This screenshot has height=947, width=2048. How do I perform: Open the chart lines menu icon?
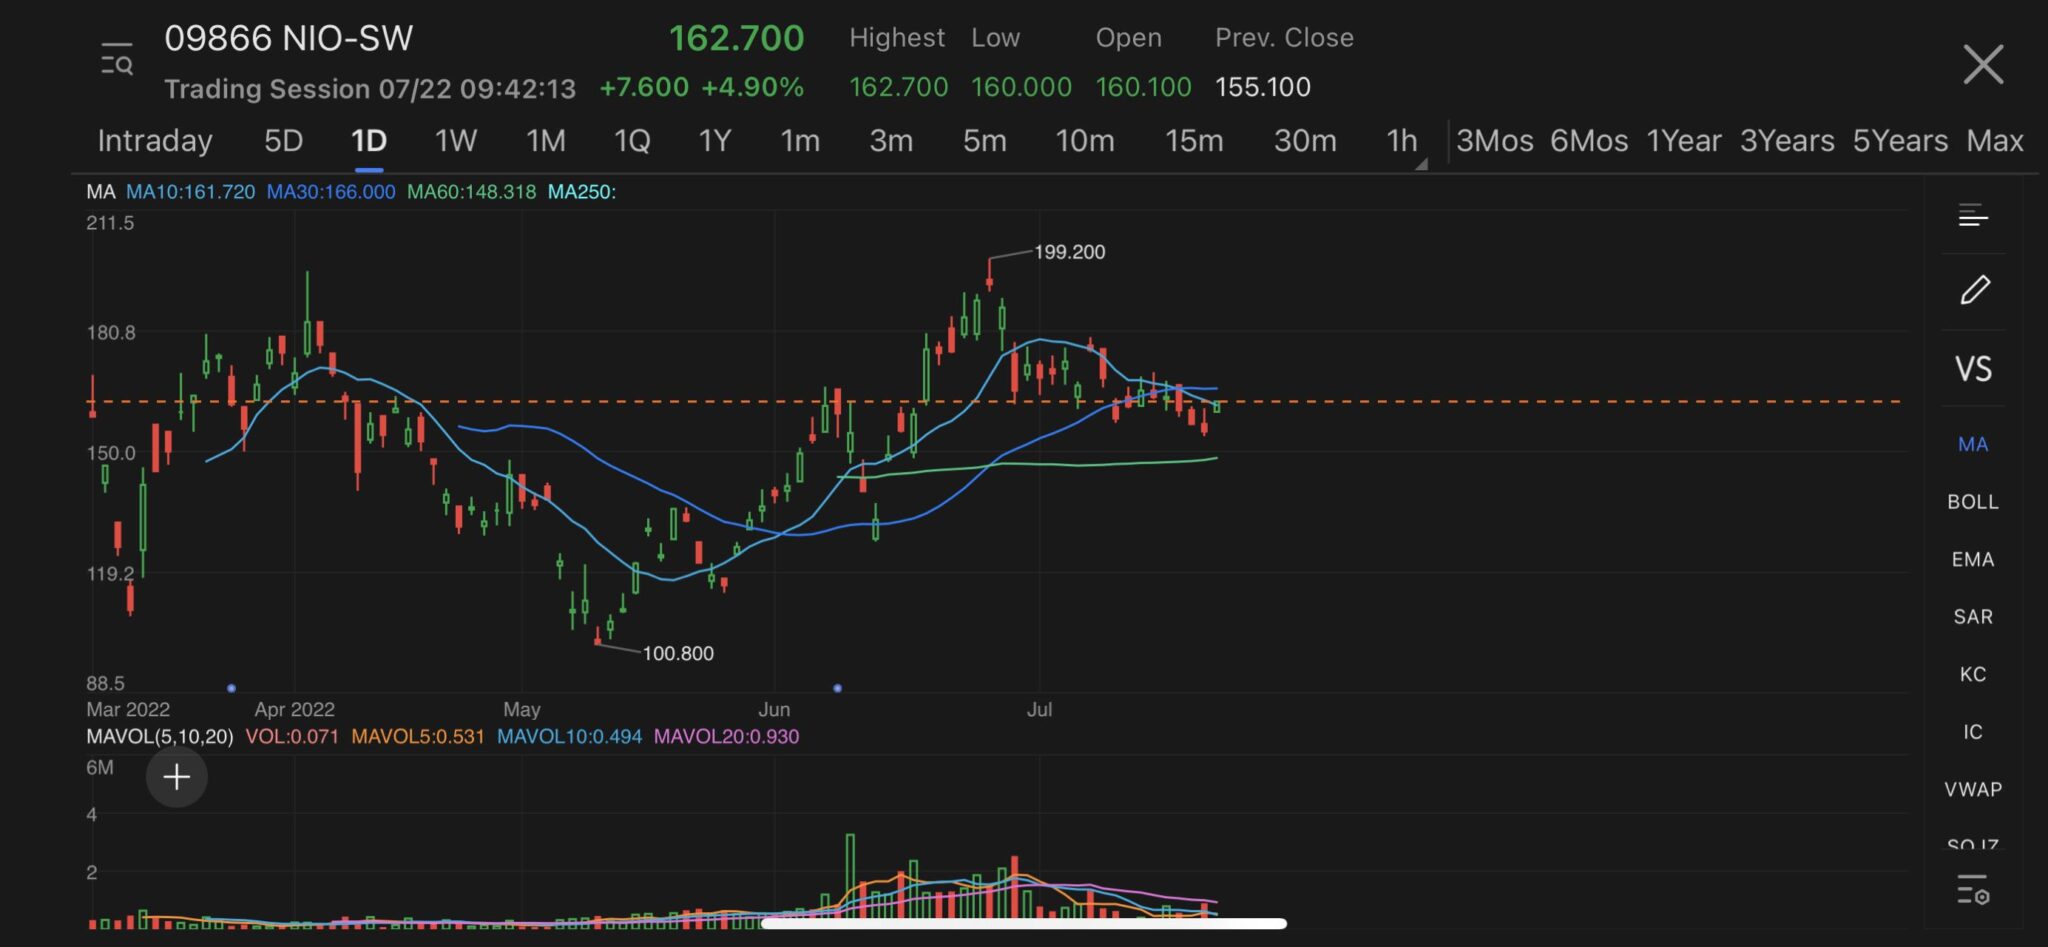[x=1973, y=215]
